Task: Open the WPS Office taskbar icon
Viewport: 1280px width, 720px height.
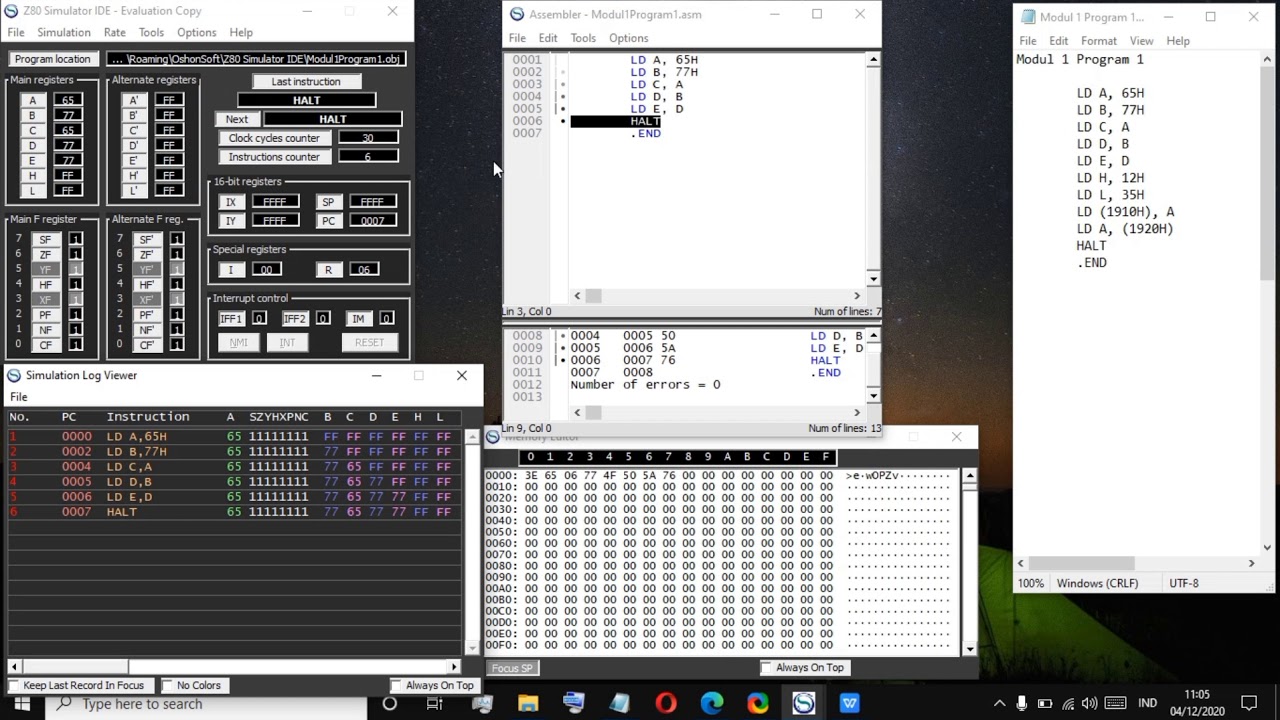Action: click(850, 704)
